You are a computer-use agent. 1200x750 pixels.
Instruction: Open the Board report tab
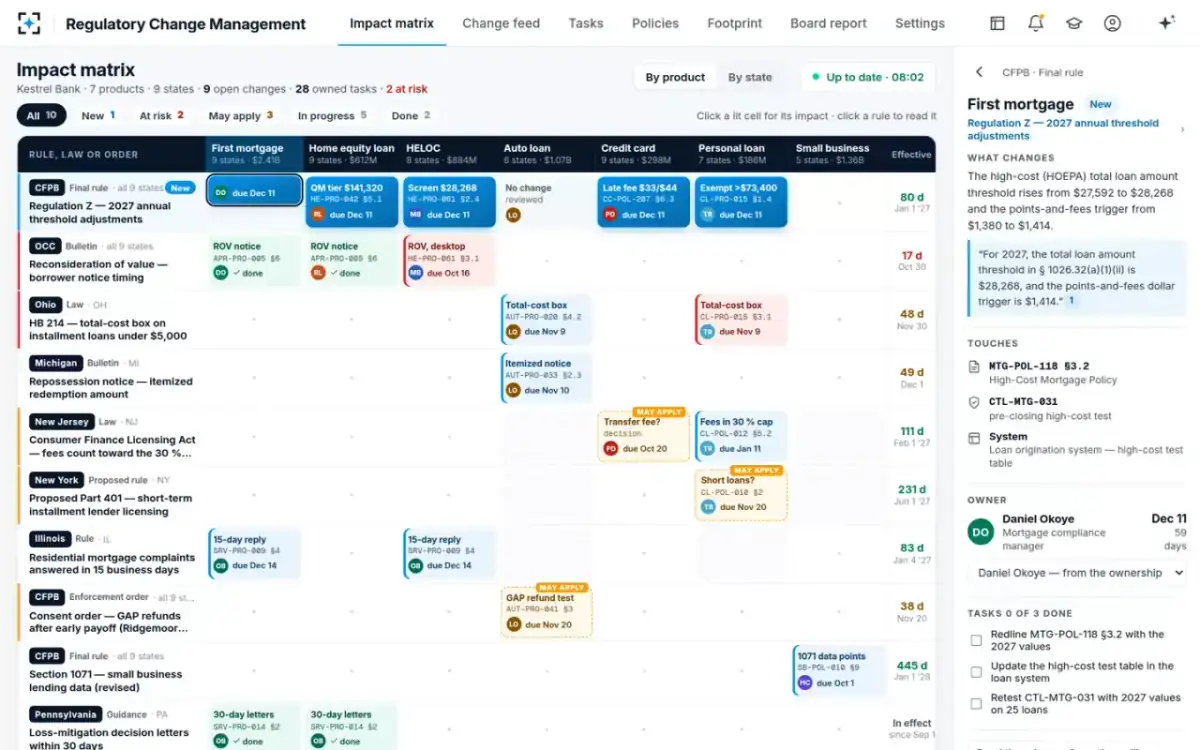829,23
